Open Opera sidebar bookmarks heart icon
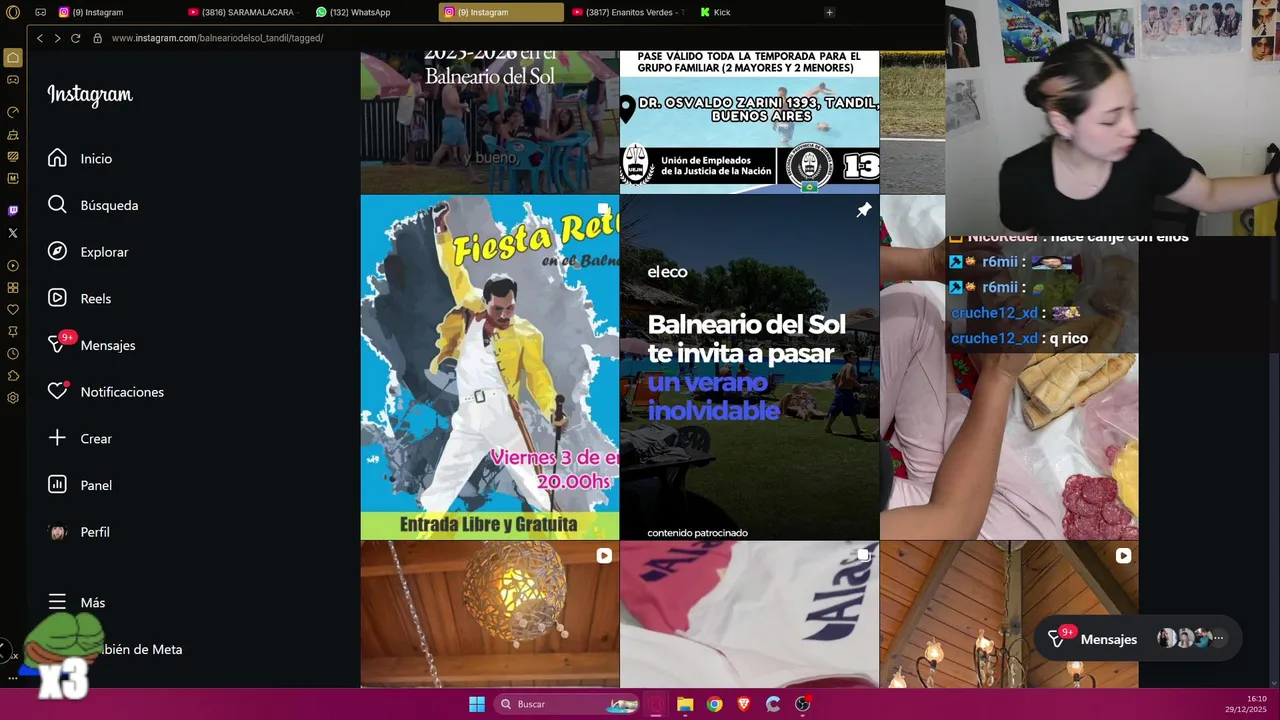 13,310
